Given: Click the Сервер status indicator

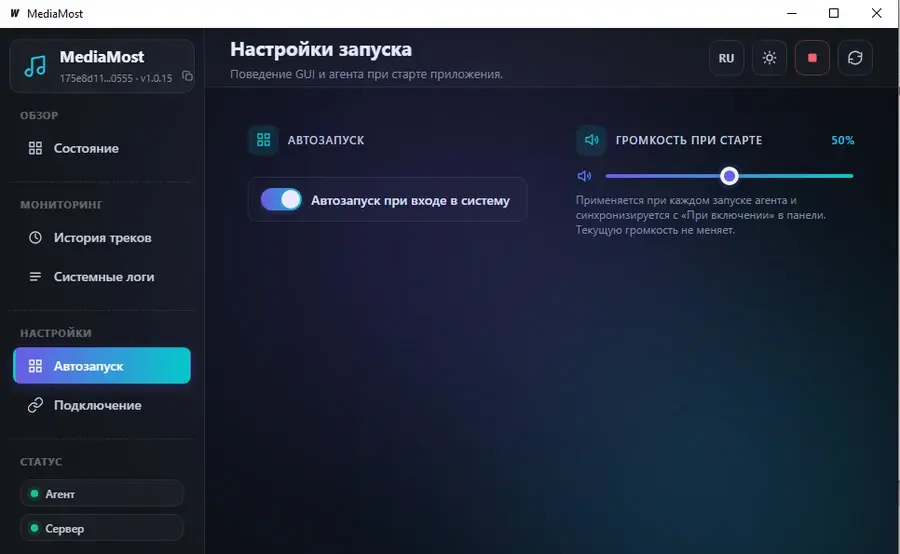Looking at the screenshot, I should tap(102, 528).
